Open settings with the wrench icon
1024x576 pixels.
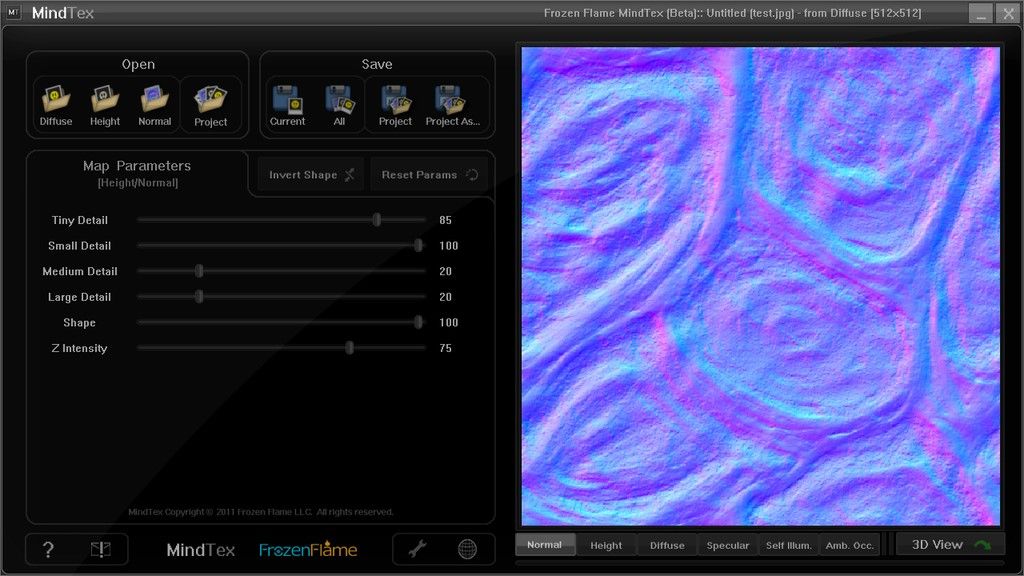tap(417, 549)
